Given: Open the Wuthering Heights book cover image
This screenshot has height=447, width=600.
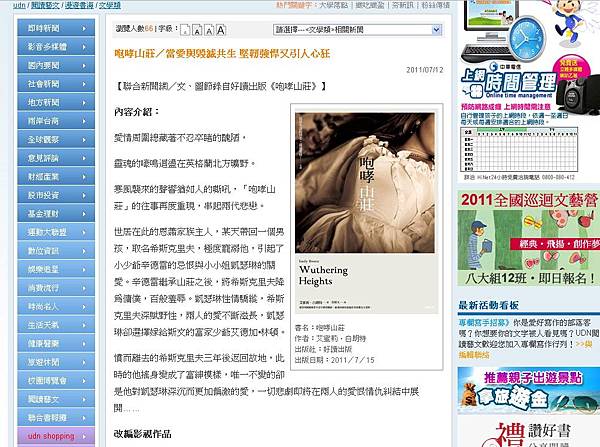Looking at the screenshot, I should (366, 212).
